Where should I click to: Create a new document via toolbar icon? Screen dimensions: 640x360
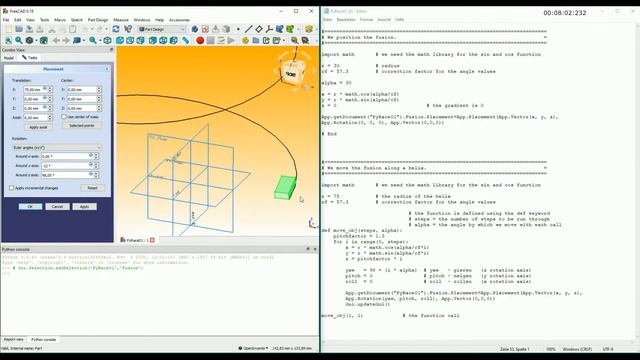pos(9,29)
